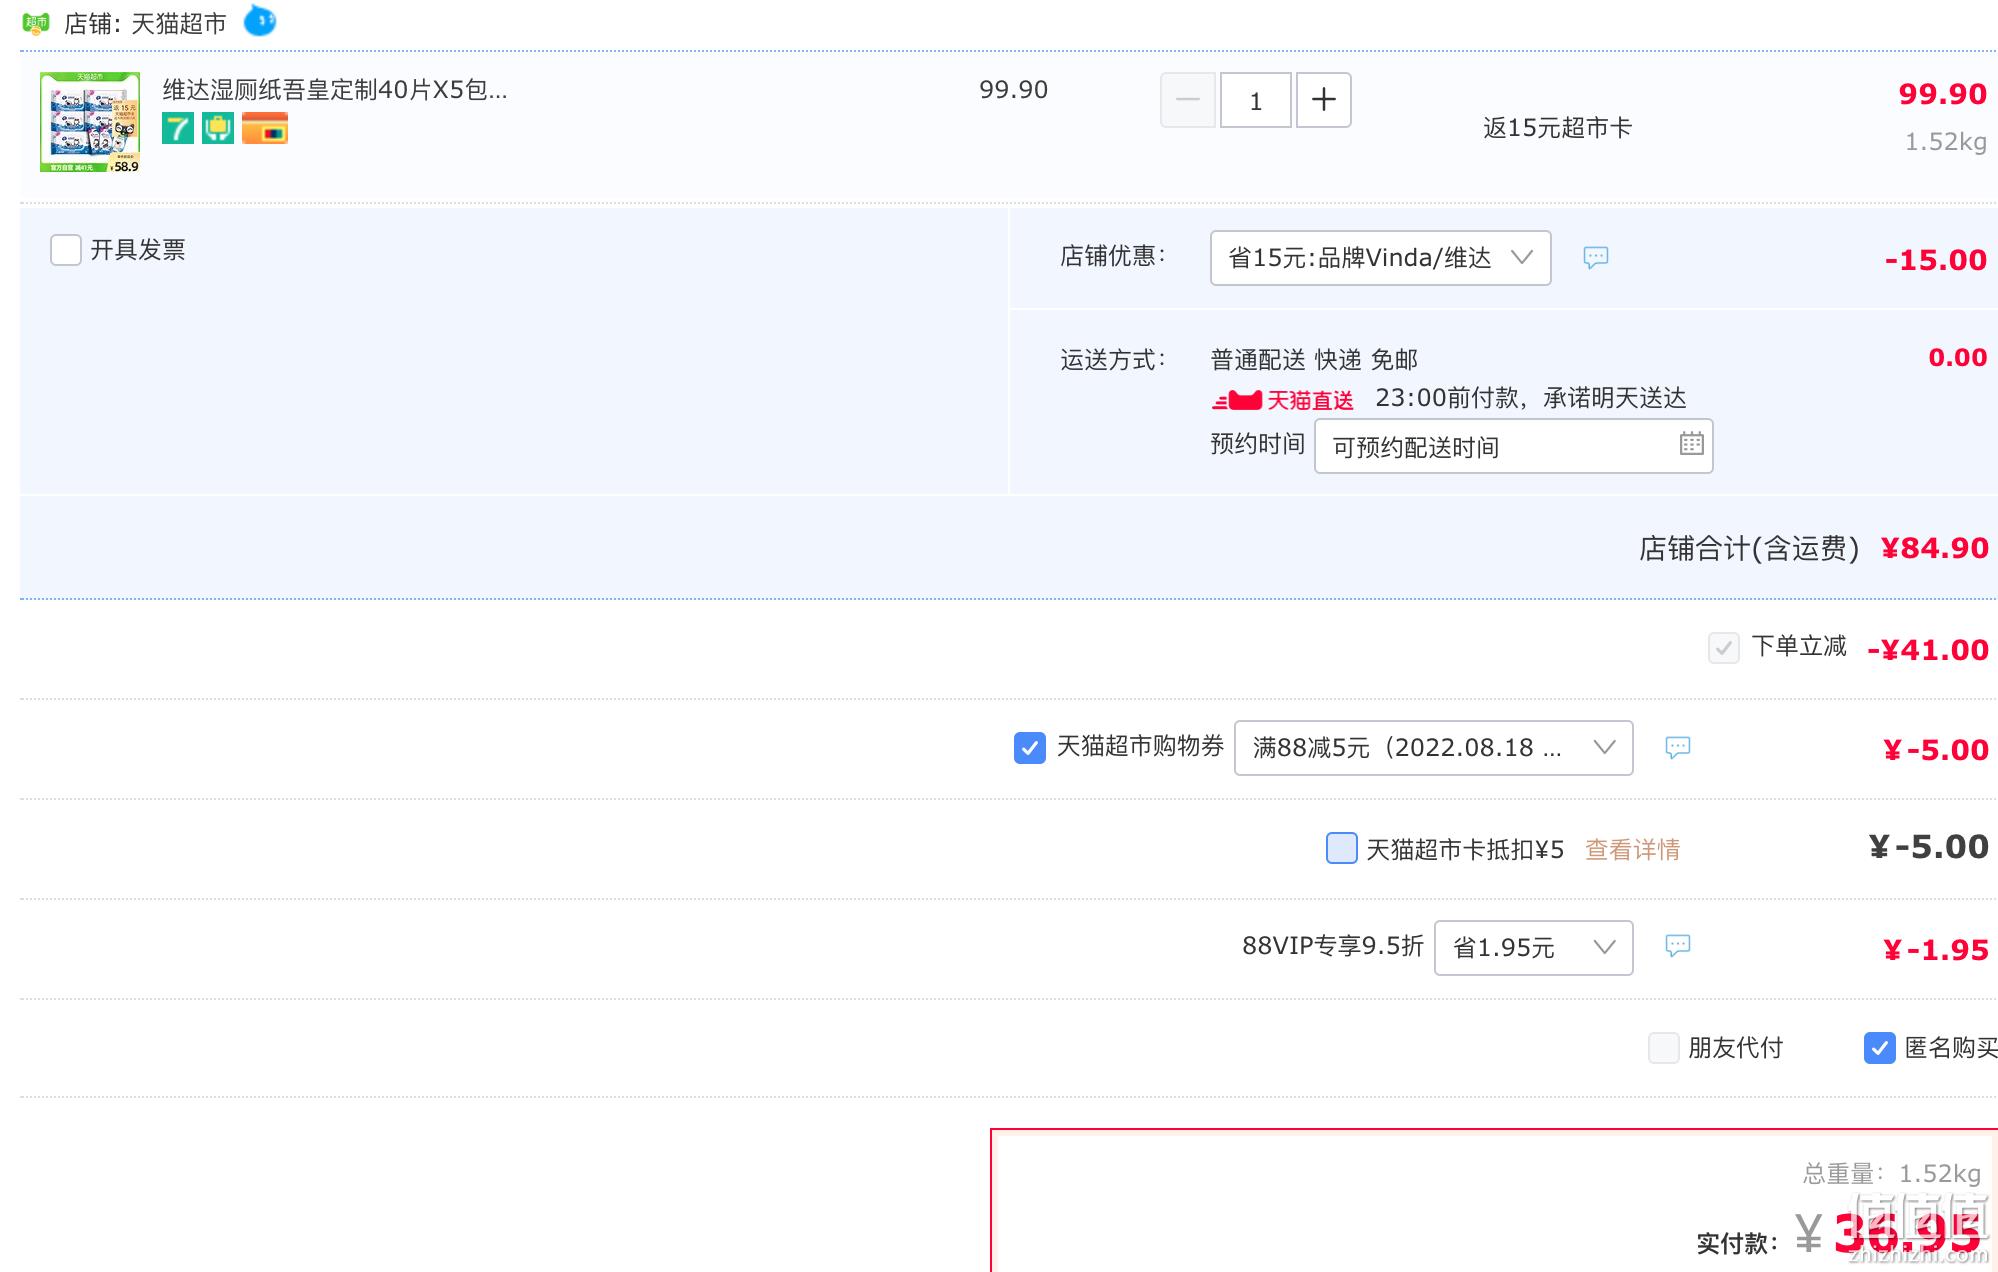The height and width of the screenshot is (1272, 1998).
Task: Check the 朋友代付 checkbox
Action: [x=1664, y=1048]
